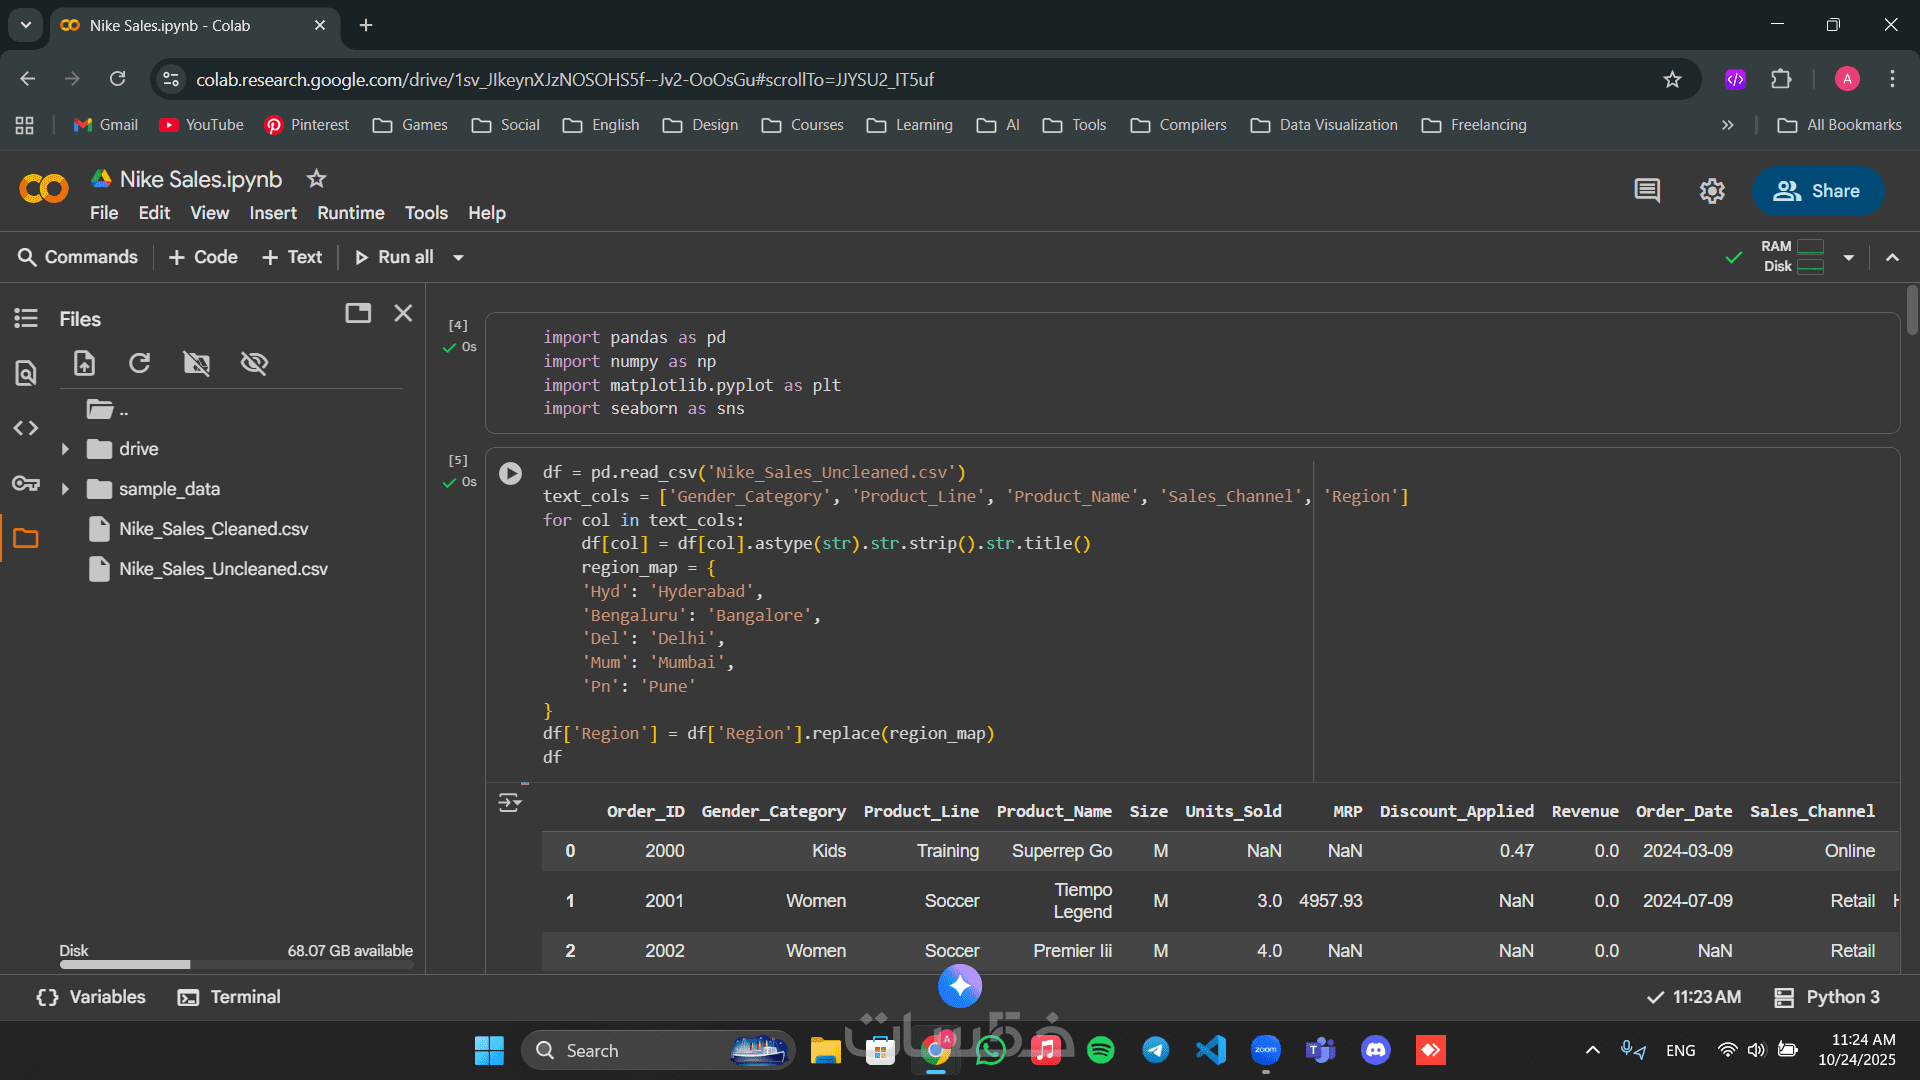Expand the drive folder

click(x=65, y=449)
